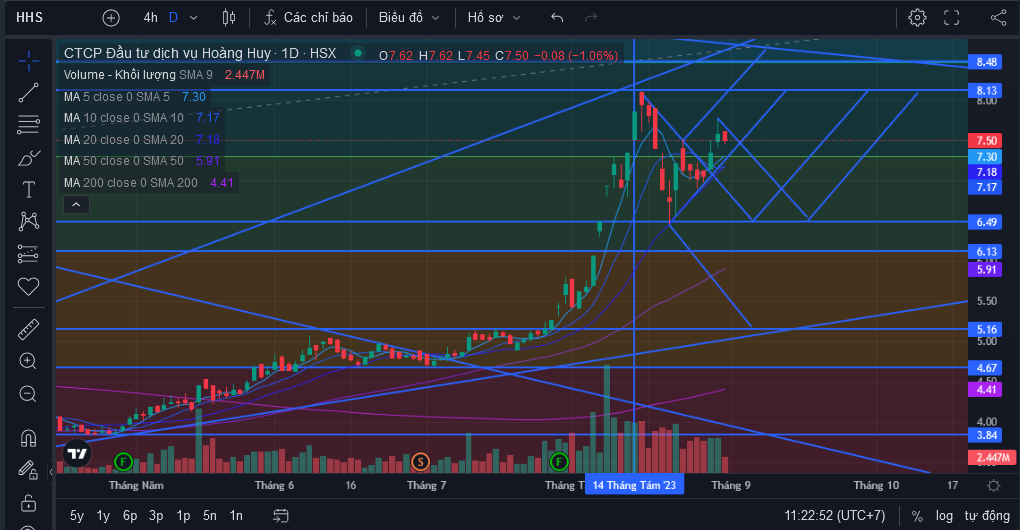
Task: Undo the last chart action
Action: click(557, 18)
